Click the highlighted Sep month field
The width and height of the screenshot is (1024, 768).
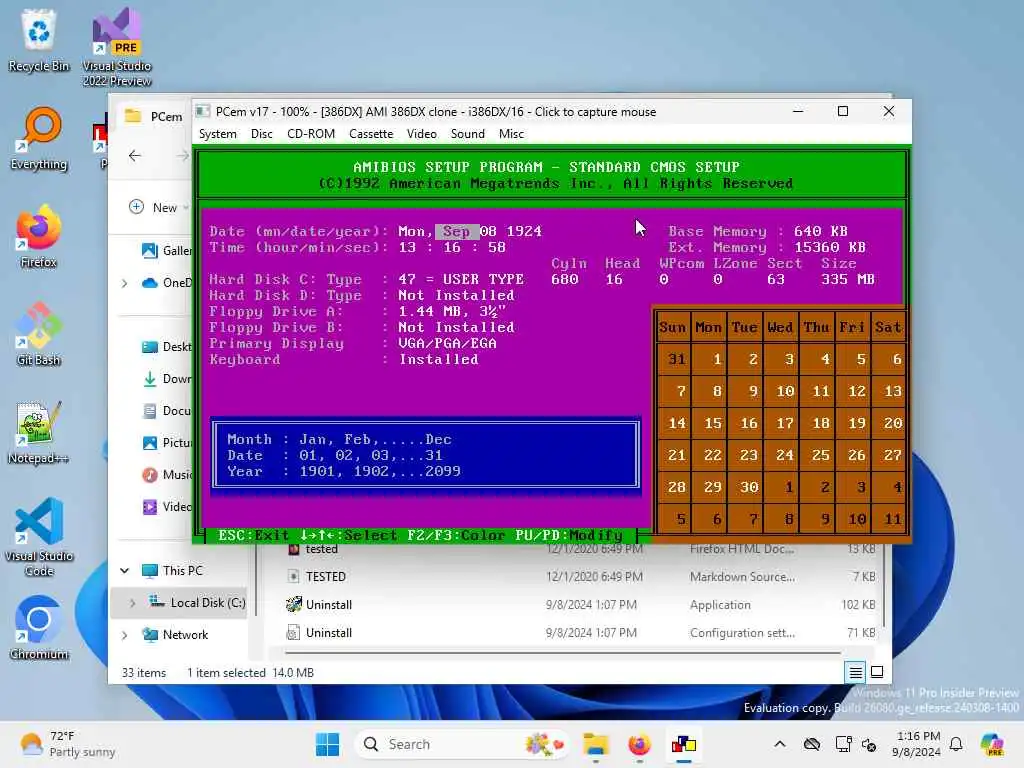coord(456,231)
